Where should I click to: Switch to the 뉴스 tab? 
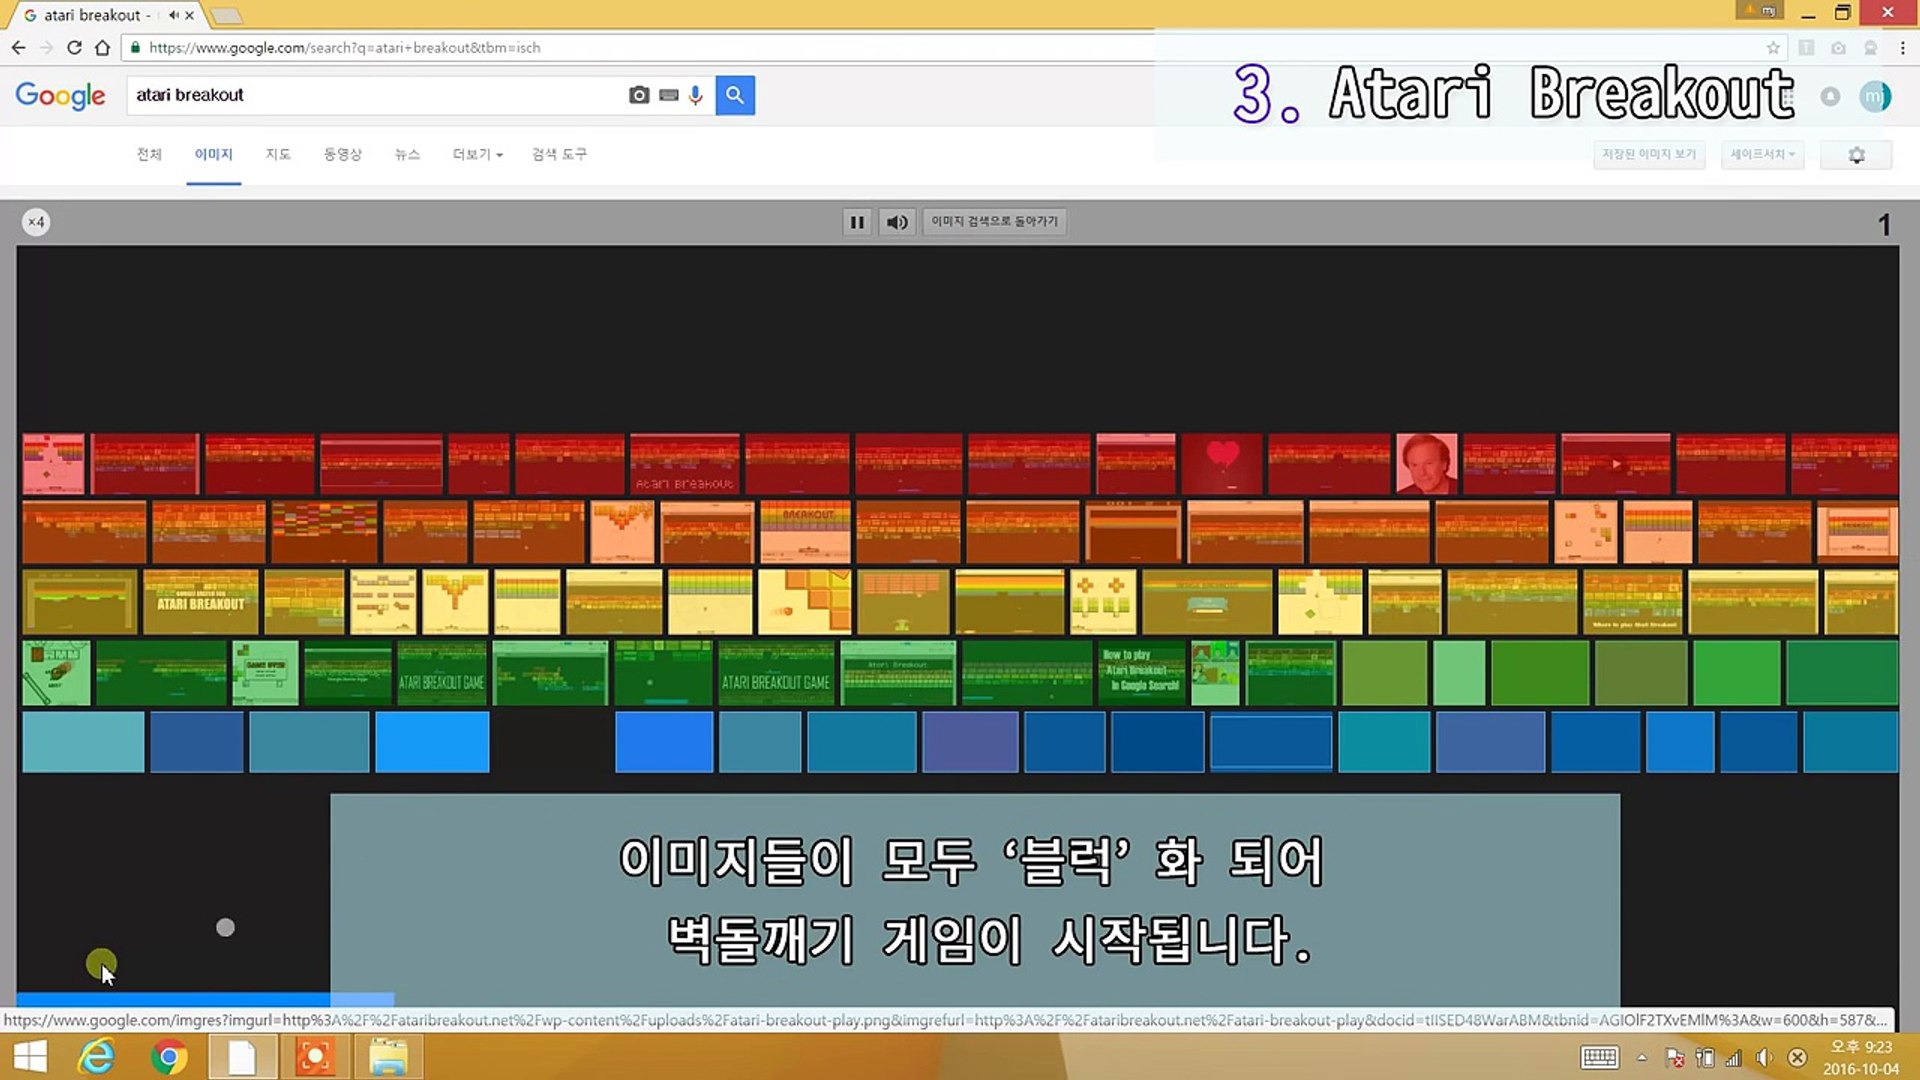407,154
